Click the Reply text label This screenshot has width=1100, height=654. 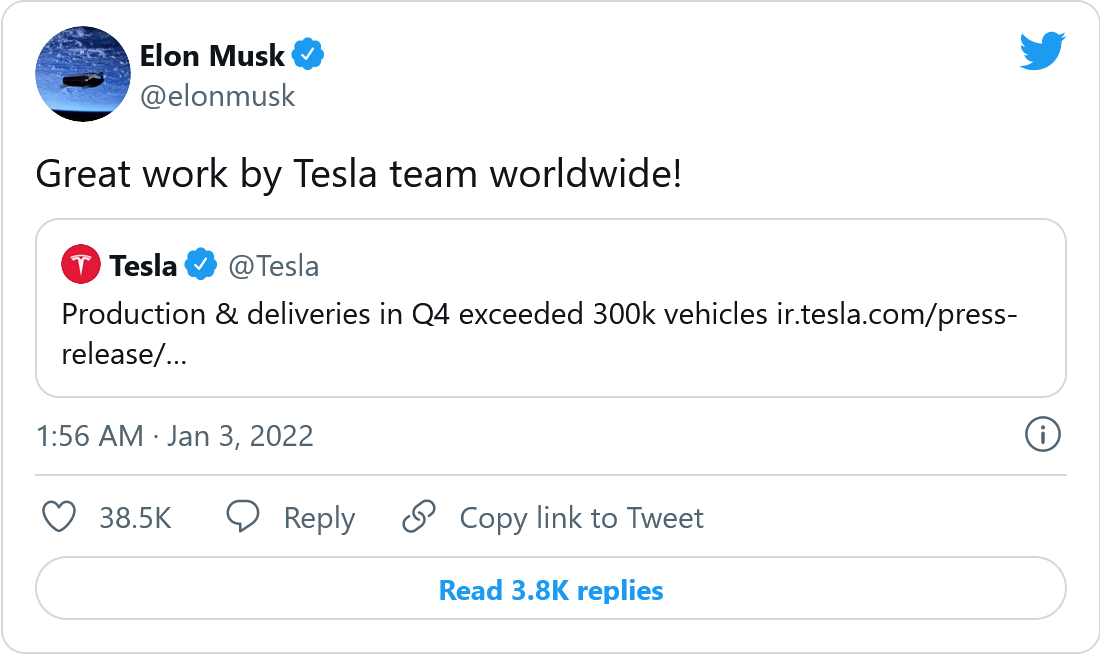(319, 518)
